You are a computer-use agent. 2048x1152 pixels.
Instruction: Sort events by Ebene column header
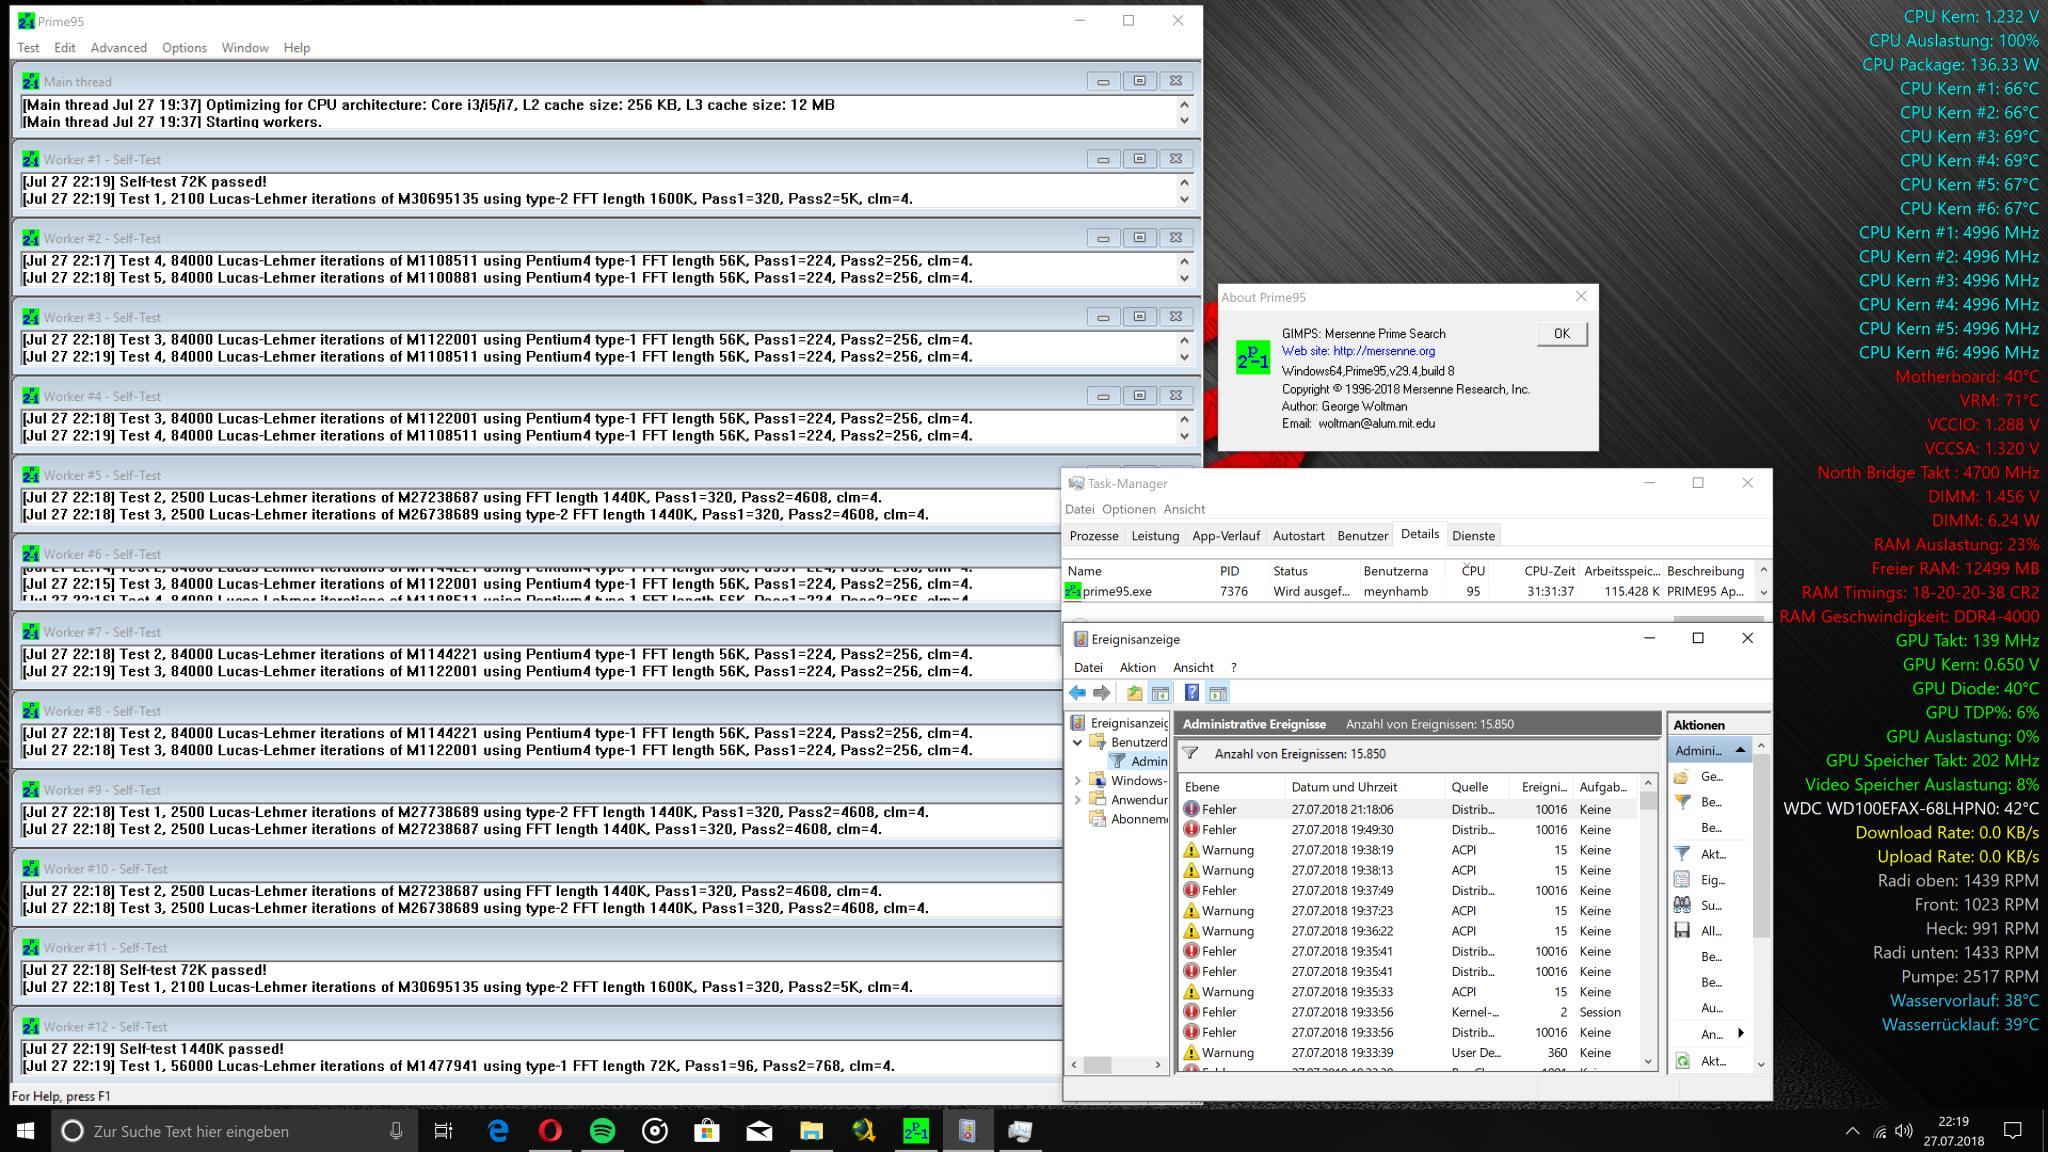(x=1231, y=787)
